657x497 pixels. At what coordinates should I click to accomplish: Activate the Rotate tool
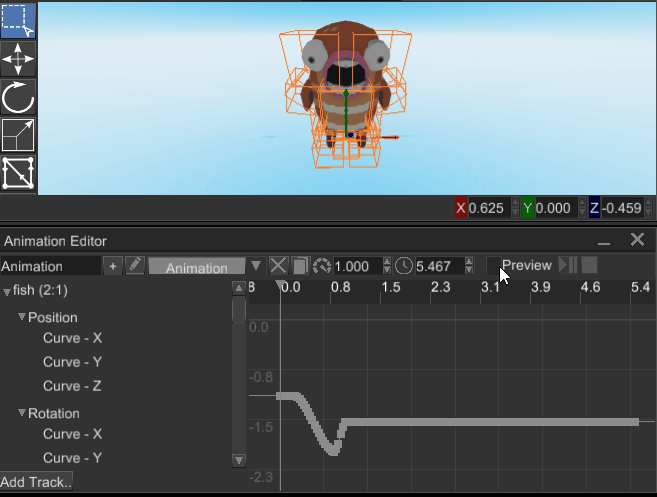19,98
